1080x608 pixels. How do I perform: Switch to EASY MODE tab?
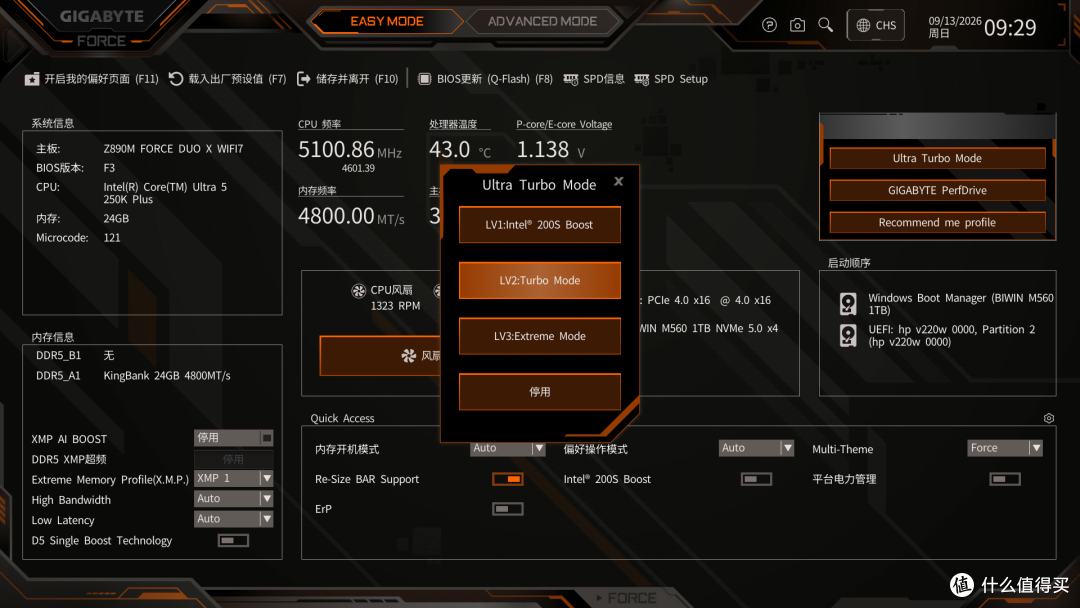(x=387, y=21)
